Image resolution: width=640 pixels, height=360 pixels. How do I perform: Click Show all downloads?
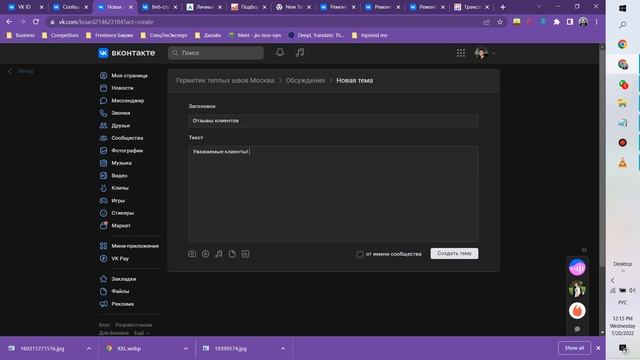pyautogui.click(x=574, y=348)
